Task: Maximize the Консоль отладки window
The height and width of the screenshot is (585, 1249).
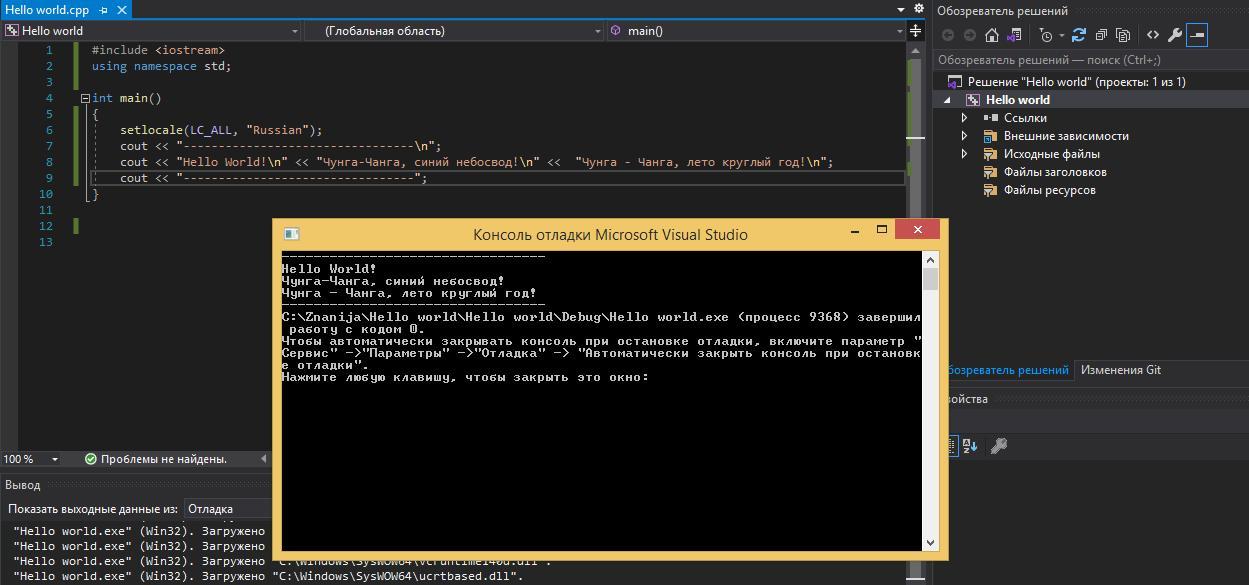Action: [882, 229]
